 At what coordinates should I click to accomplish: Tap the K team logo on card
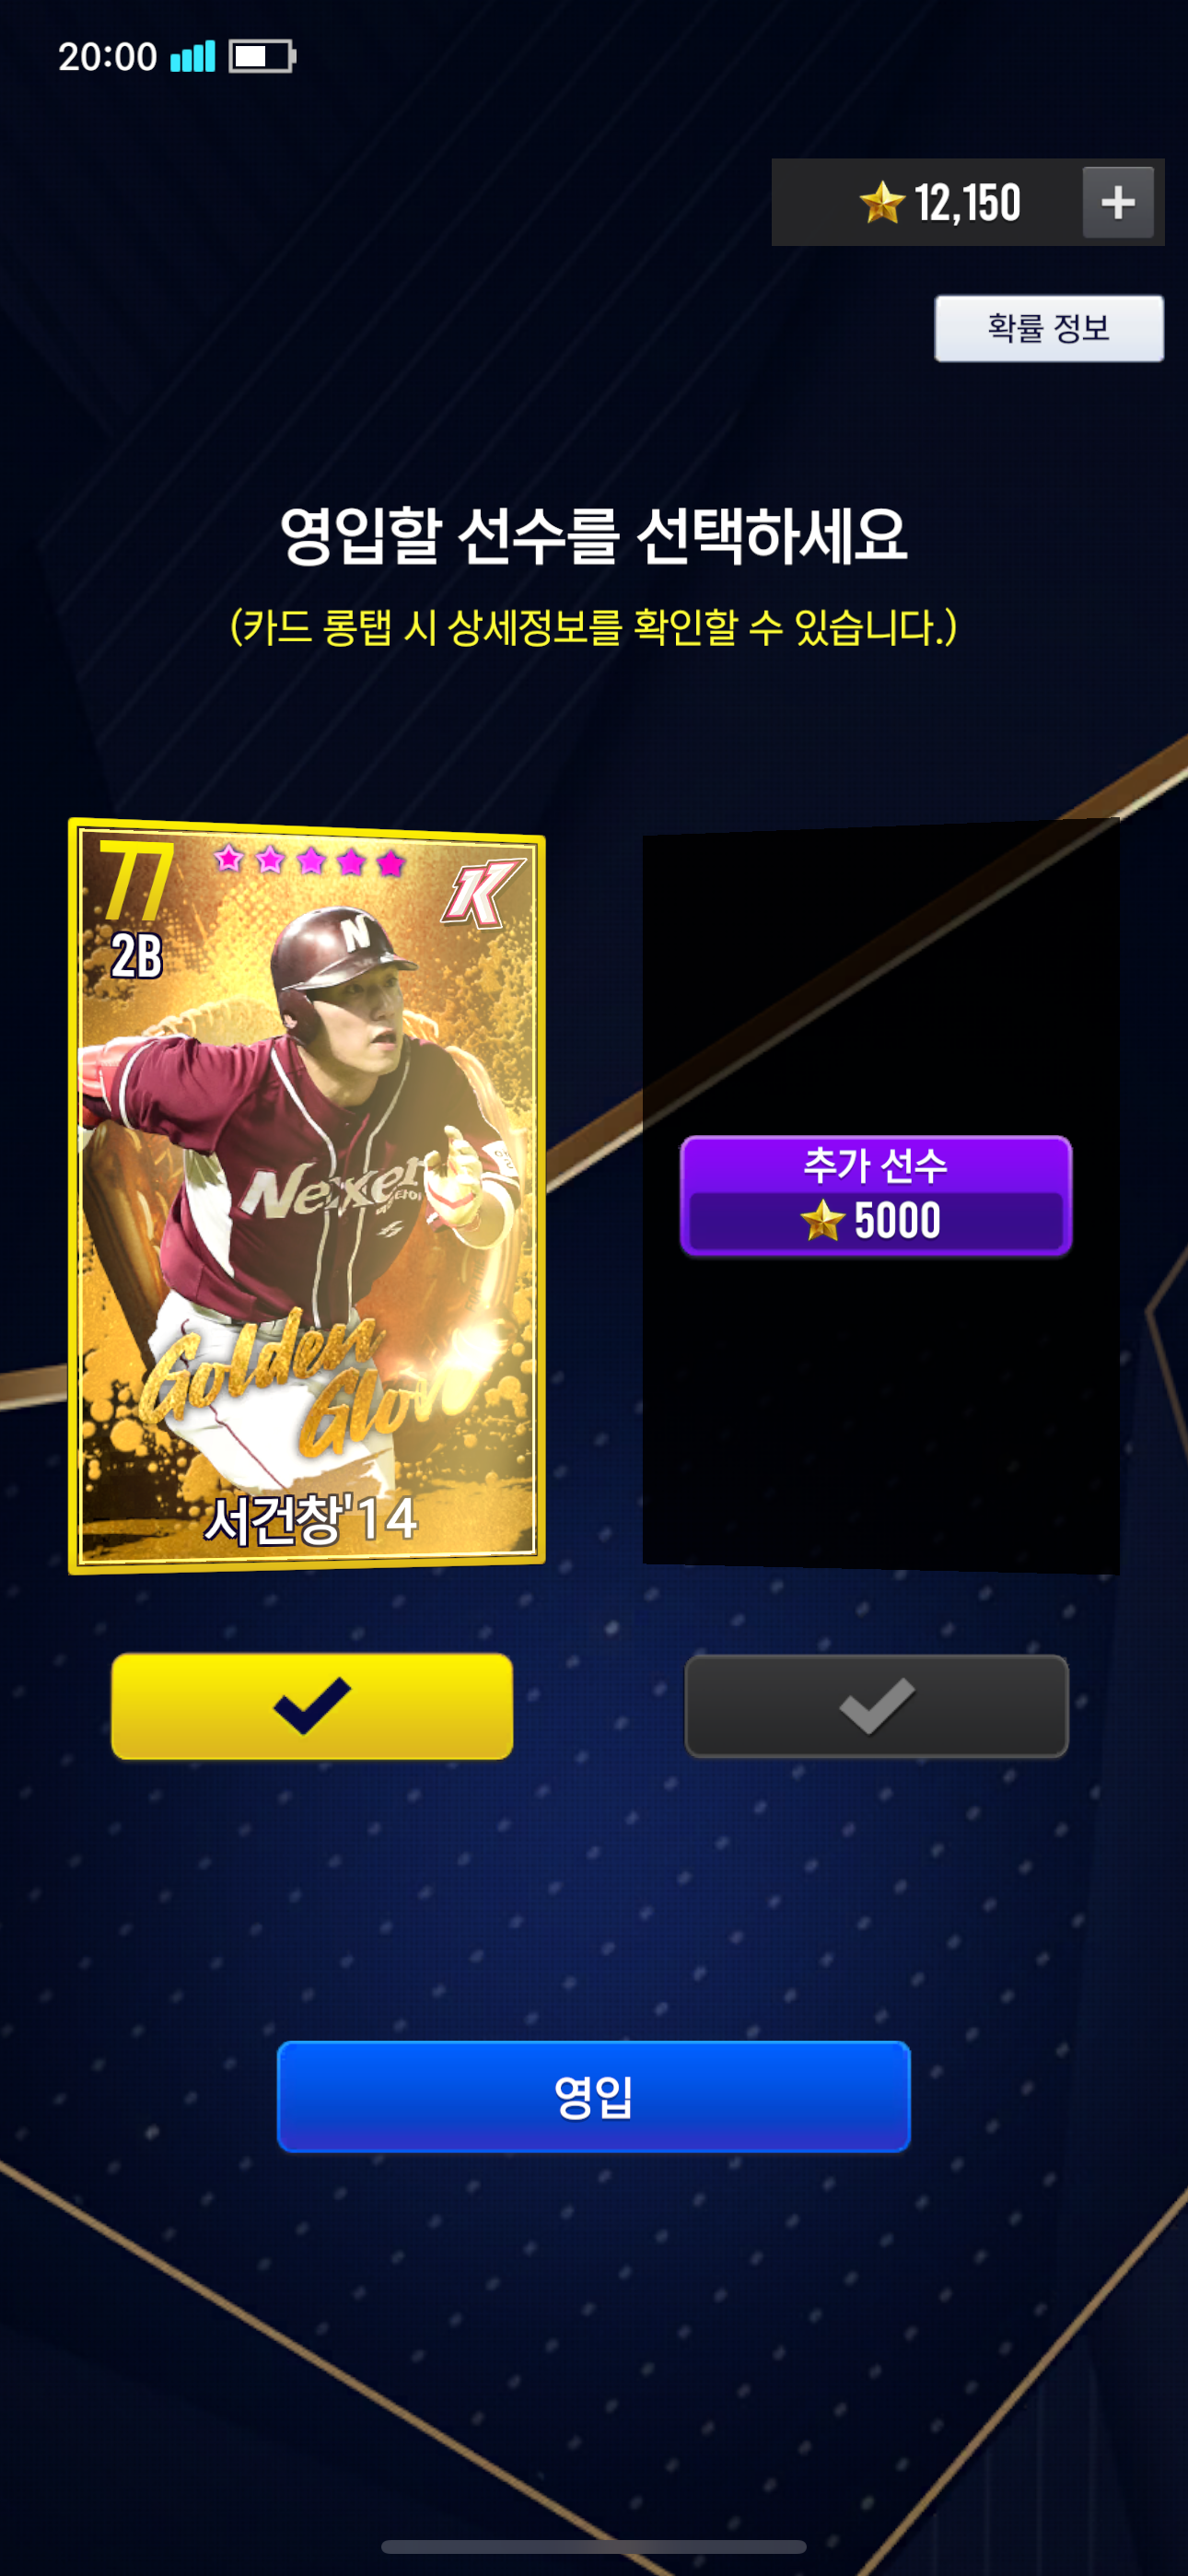483,893
